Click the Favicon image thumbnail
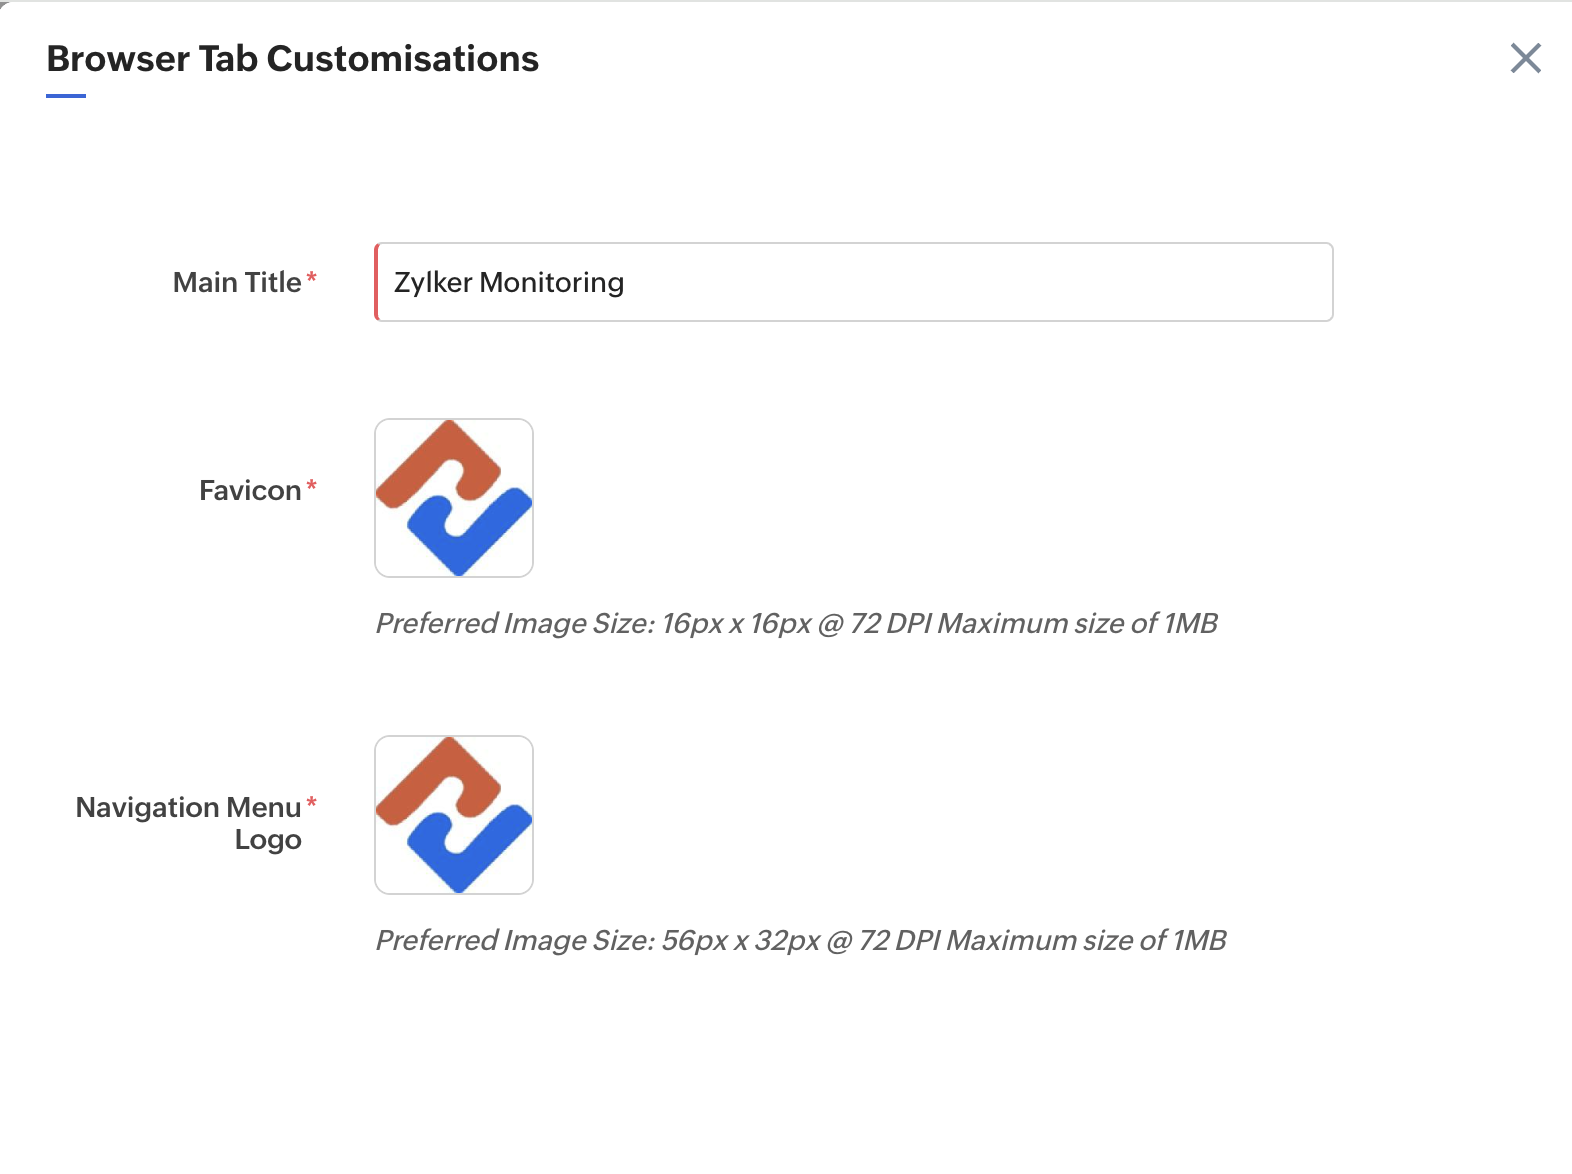 pyautogui.click(x=454, y=498)
